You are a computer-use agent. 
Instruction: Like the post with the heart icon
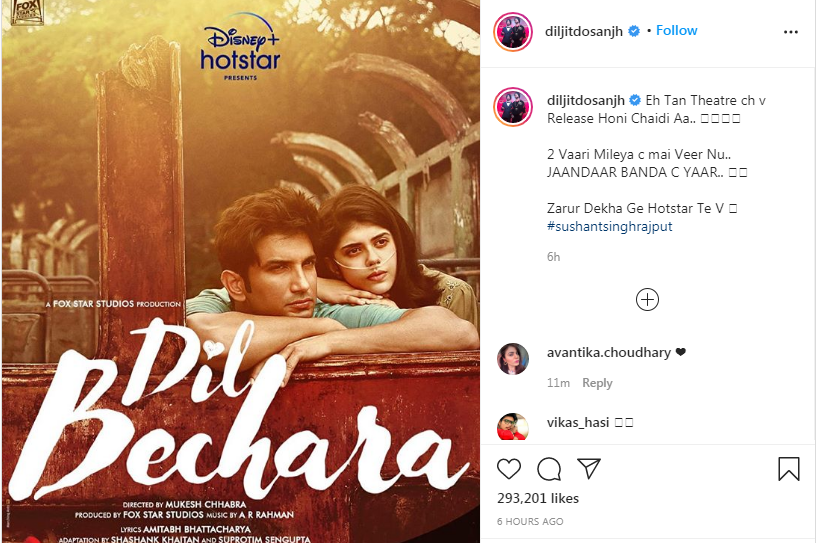[508, 469]
